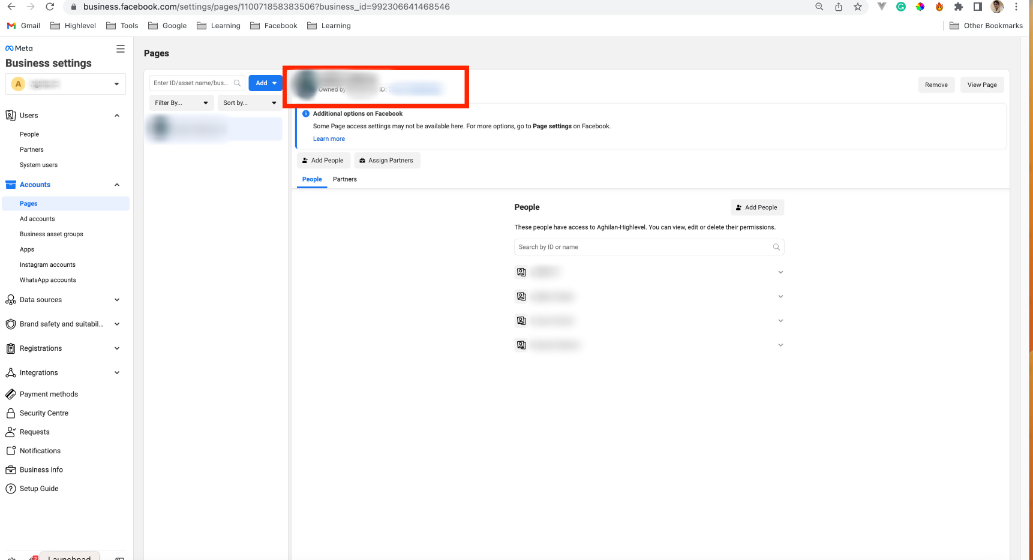Click the blue Add button
This screenshot has width=1033, height=560.
(x=265, y=83)
